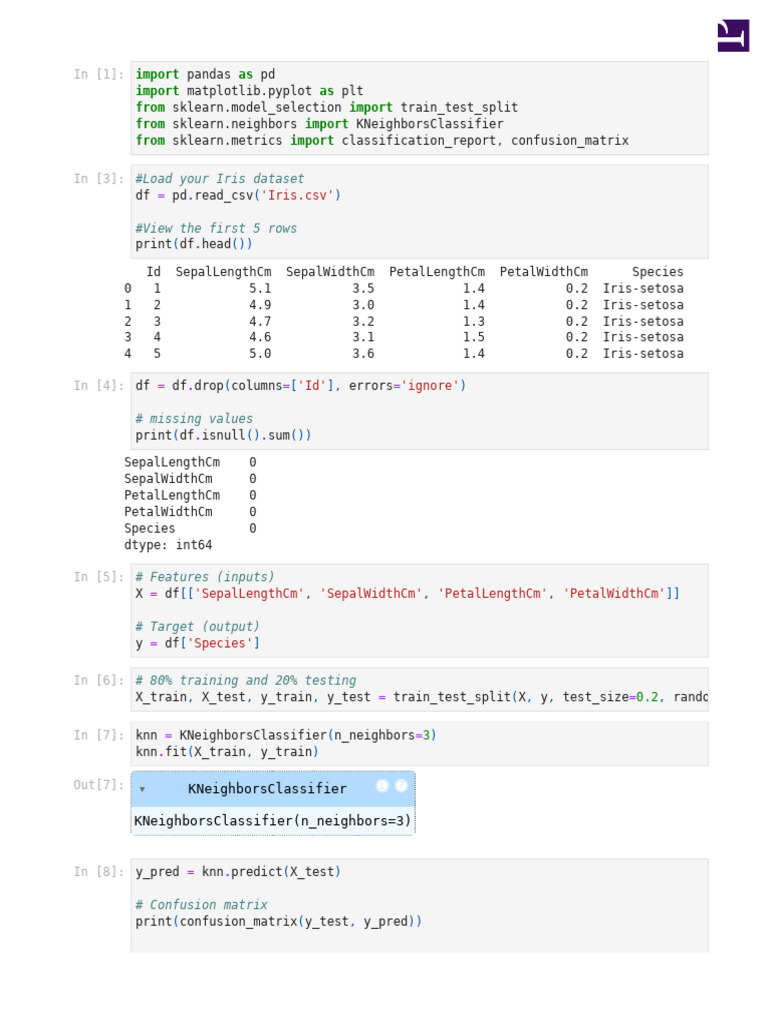Screen dimensions: 768x1024
Task: Select the 'In [1]:' prompt label
Action: click(x=99, y=74)
